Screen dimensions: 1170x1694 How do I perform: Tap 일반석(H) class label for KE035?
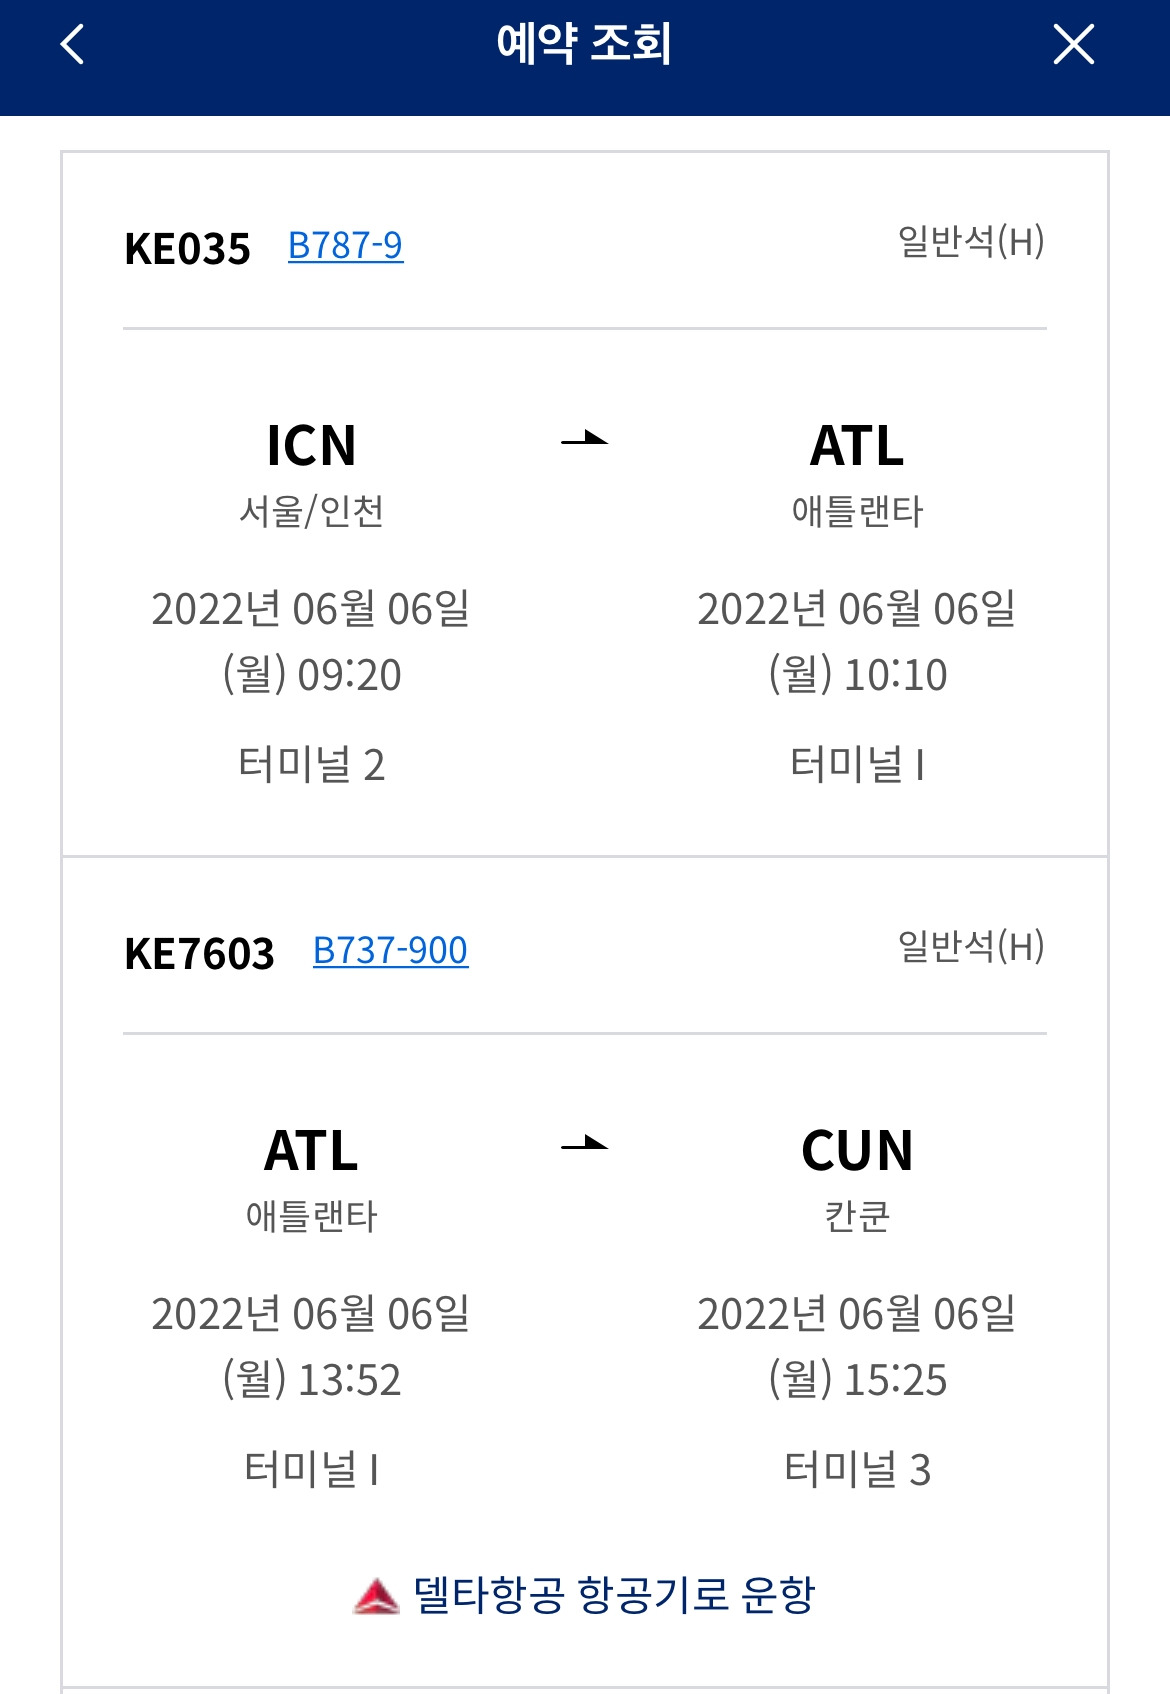pos(970,242)
